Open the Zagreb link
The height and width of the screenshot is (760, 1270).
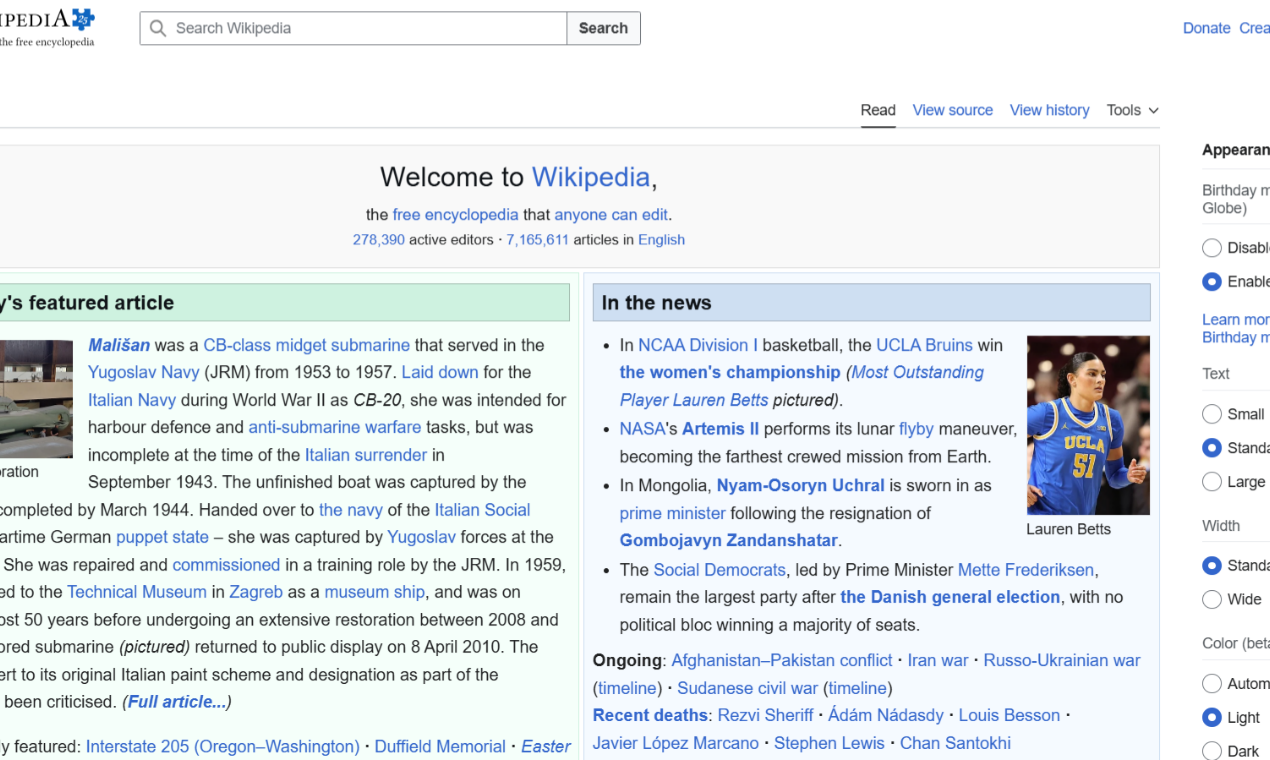(x=256, y=592)
